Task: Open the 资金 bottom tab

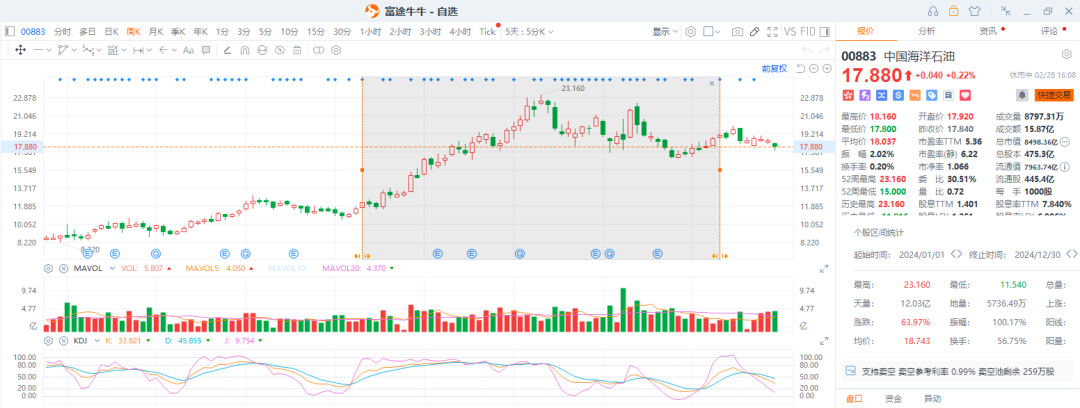Action: click(x=893, y=398)
